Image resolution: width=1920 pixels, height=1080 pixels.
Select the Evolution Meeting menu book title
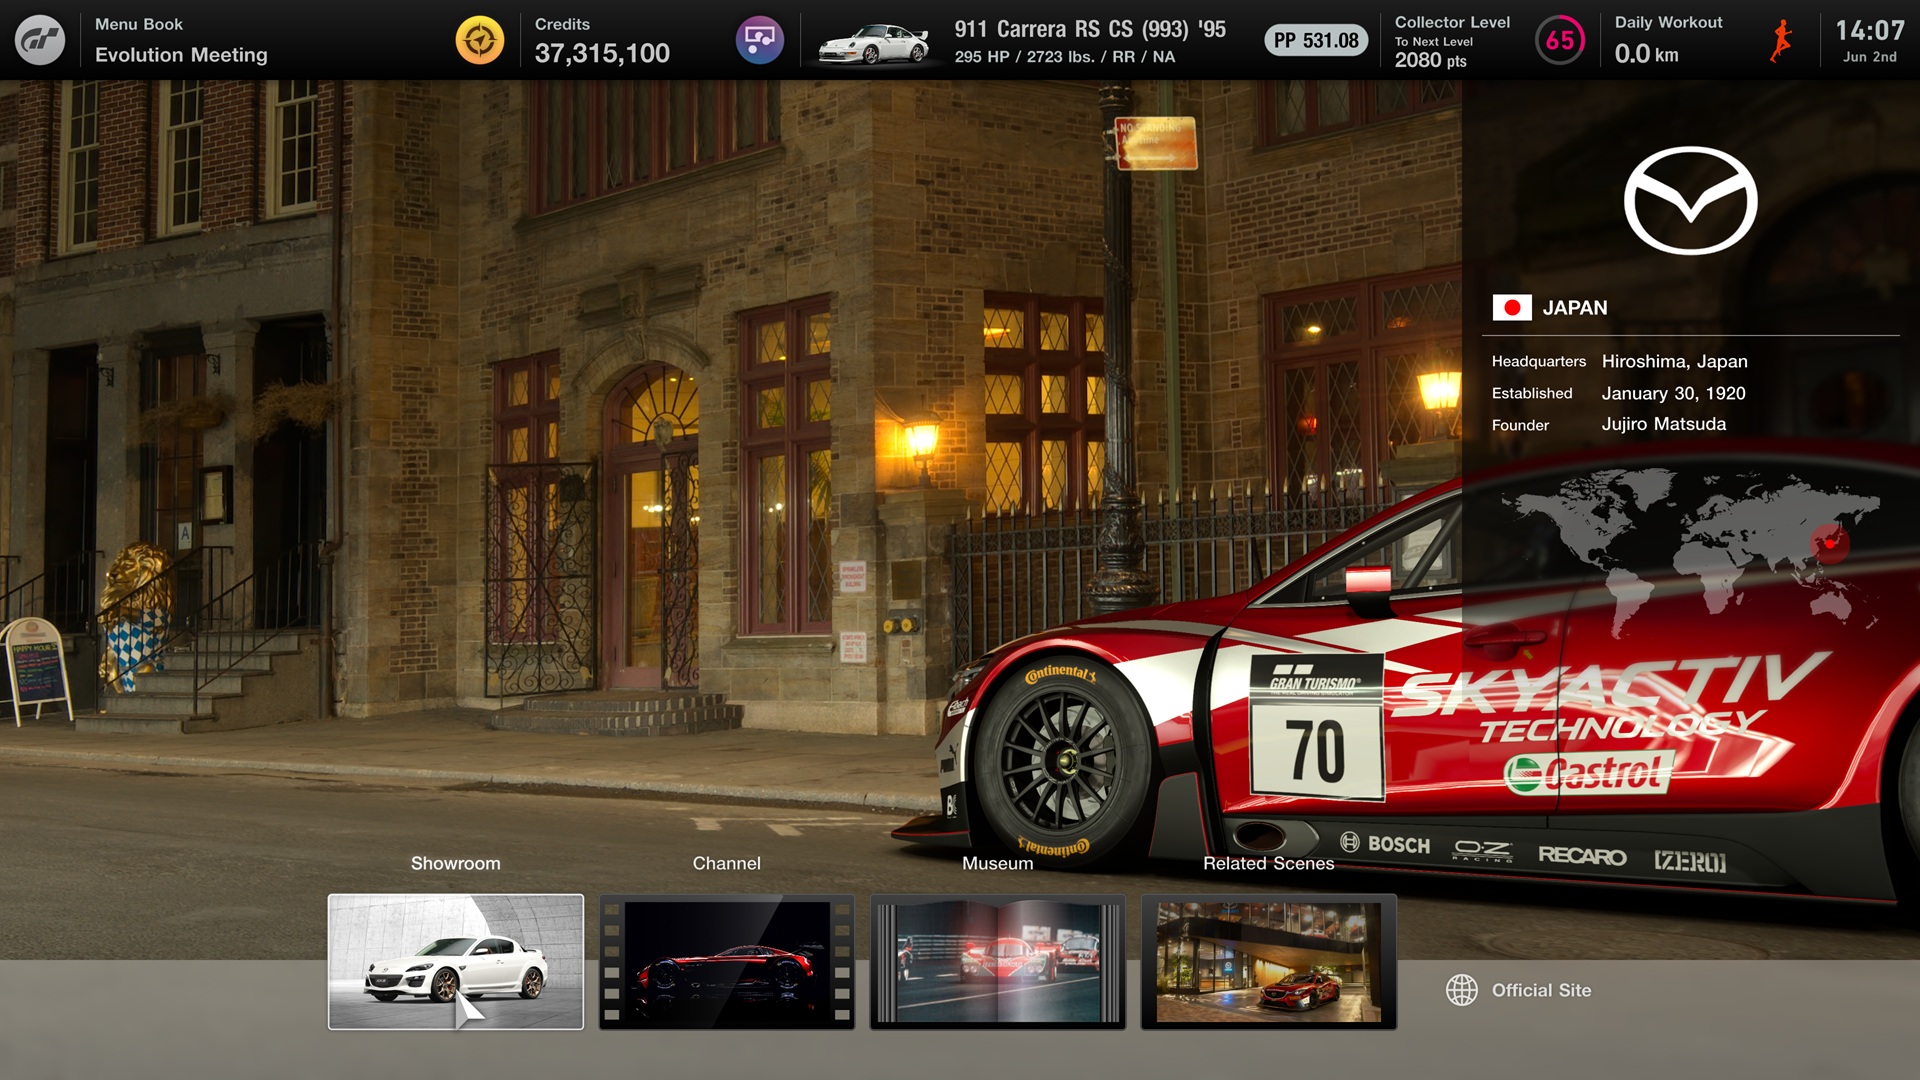(x=181, y=55)
